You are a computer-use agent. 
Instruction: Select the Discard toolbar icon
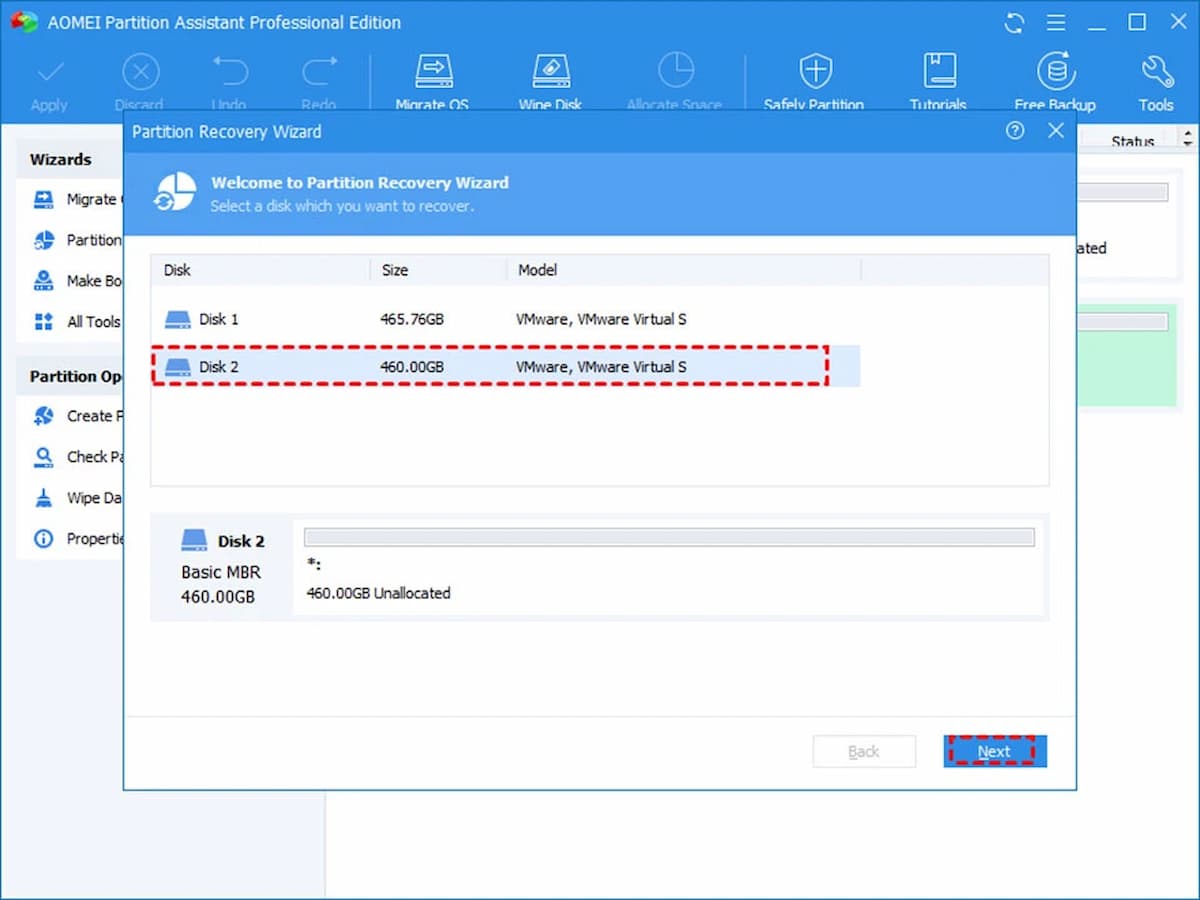click(140, 80)
